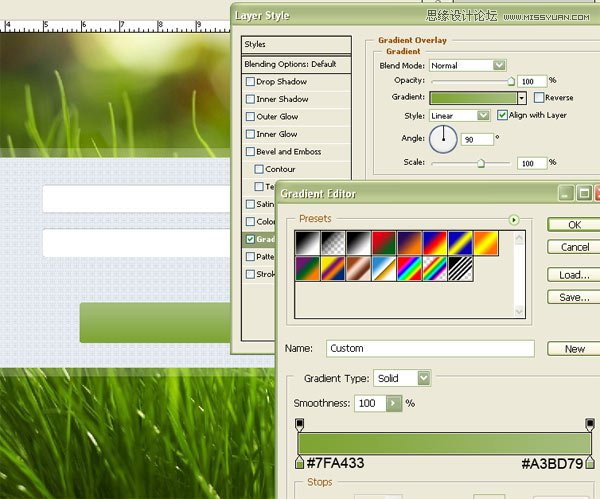Image resolution: width=600 pixels, height=499 pixels.
Task: Choose the blue, red, yellow gradient preset
Action: coord(435,243)
